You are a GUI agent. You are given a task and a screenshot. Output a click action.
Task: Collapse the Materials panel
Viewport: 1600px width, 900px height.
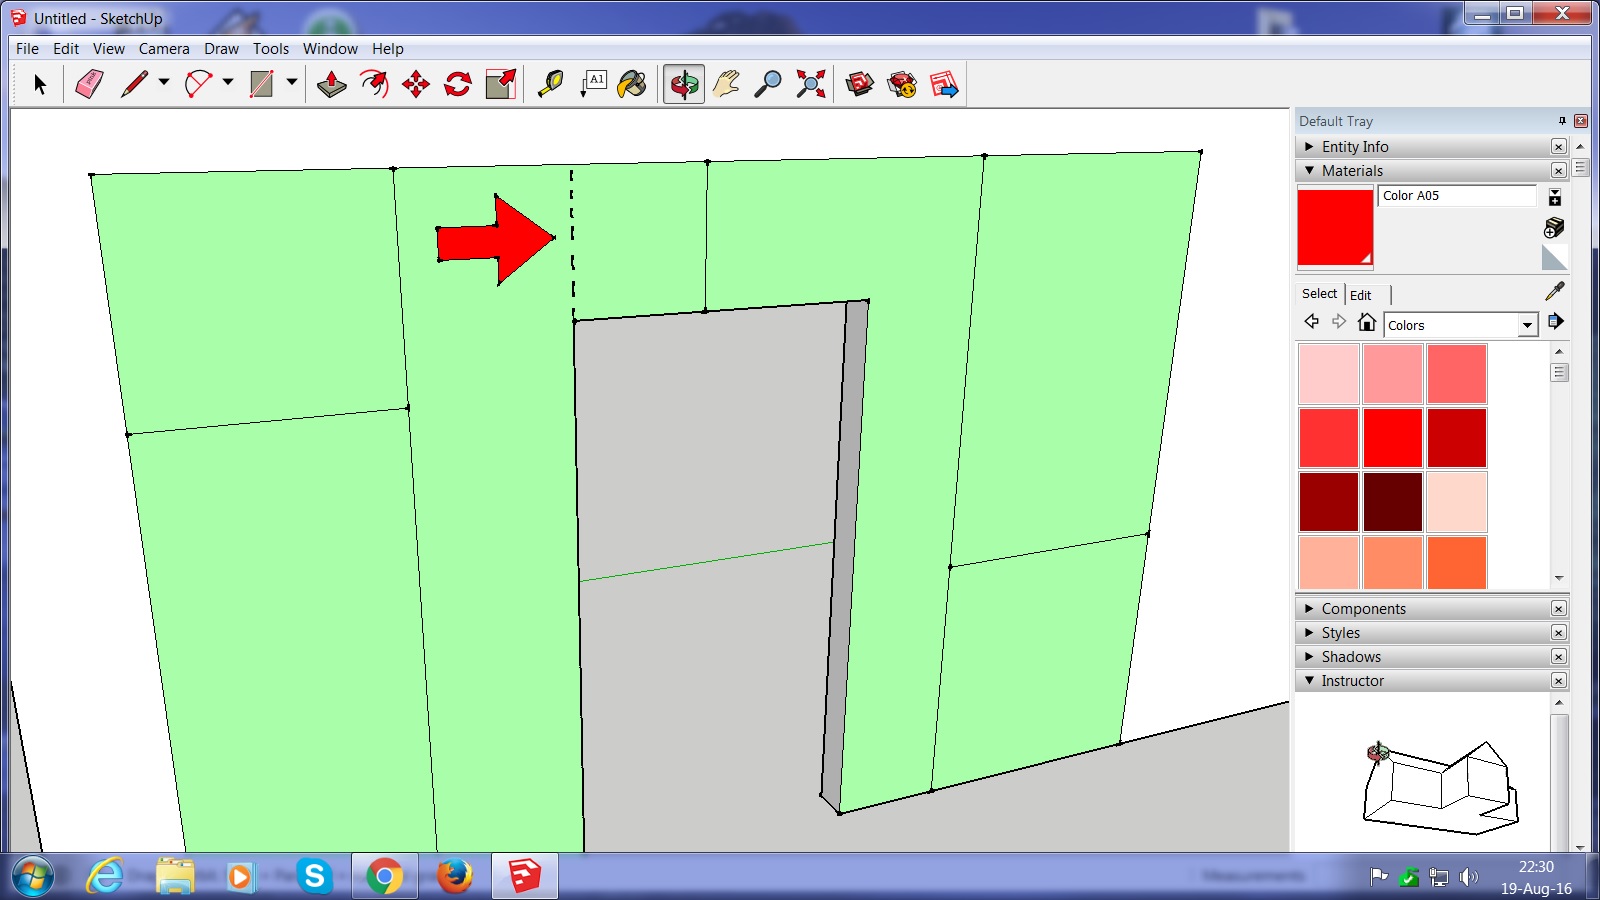pyautogui.click(x=1309, y=171)
